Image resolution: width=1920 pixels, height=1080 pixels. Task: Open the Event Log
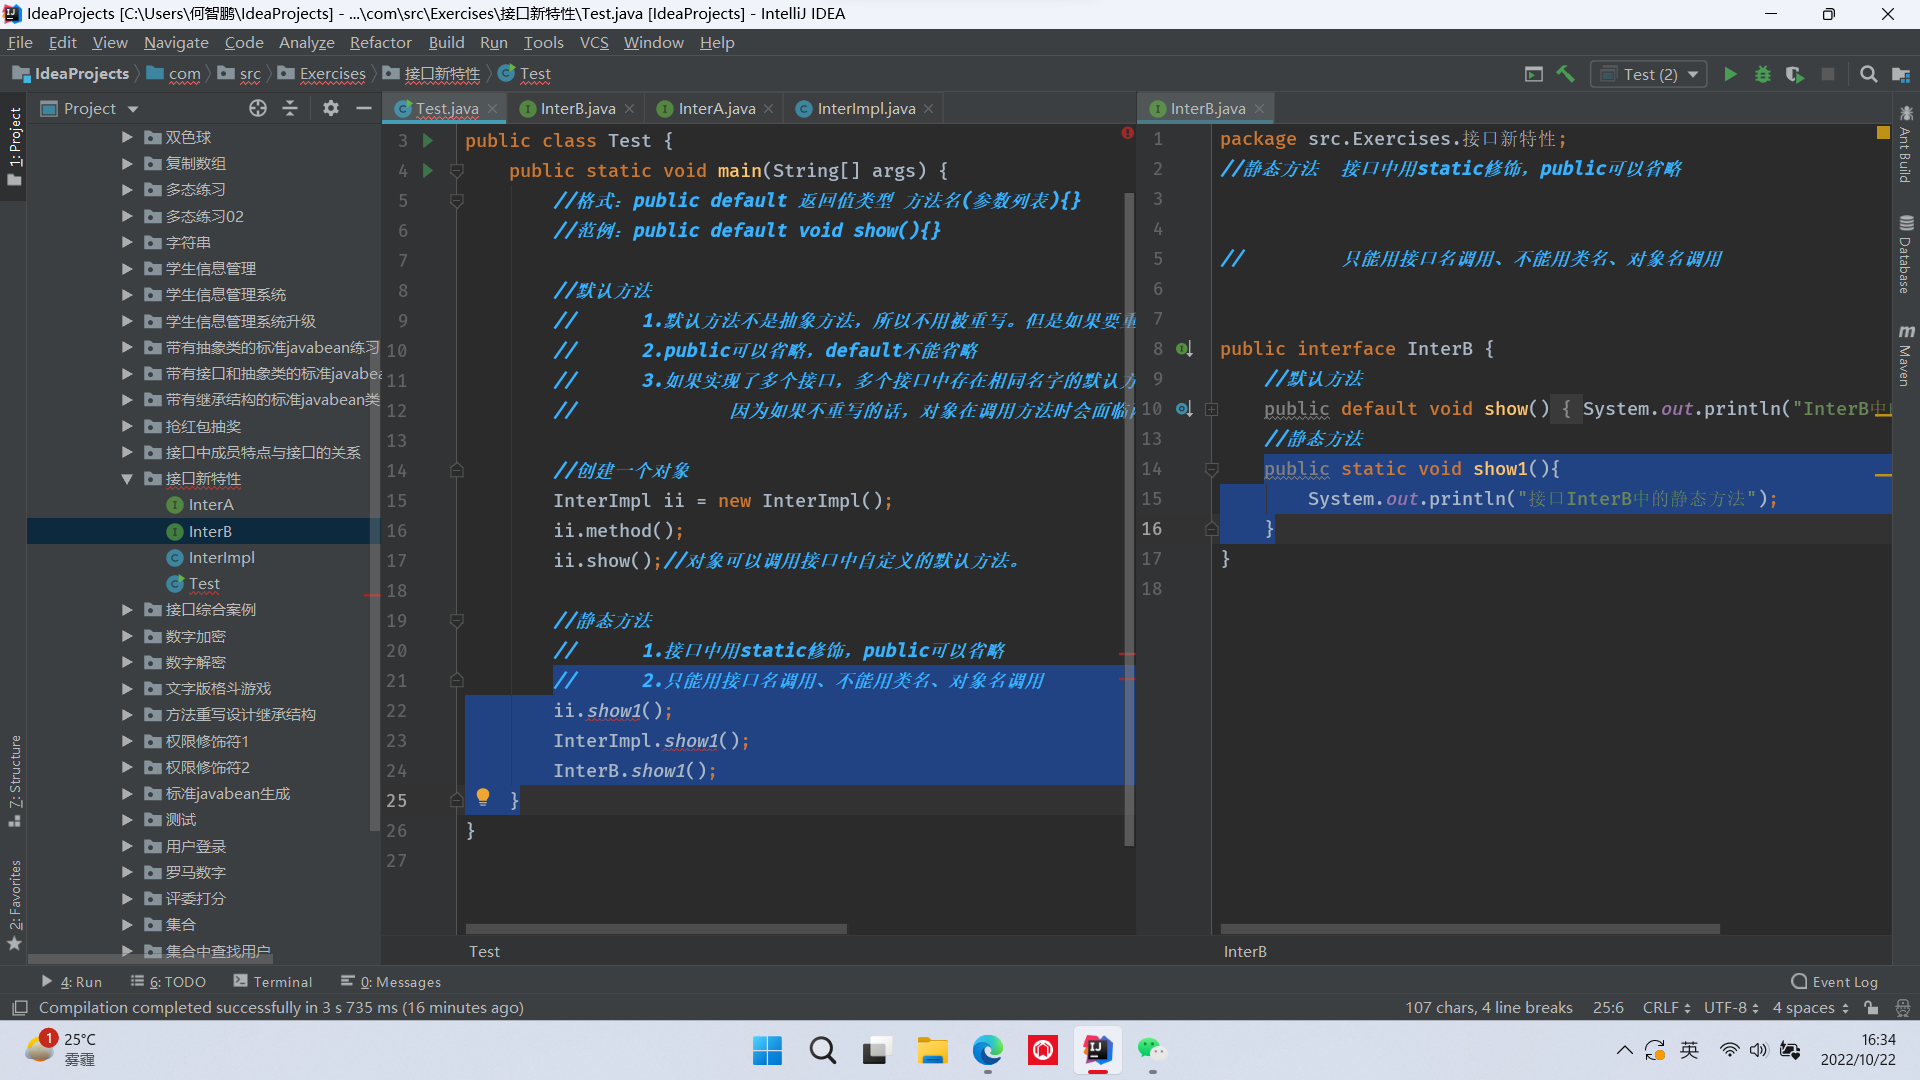pyautogui.click(x=1835, y=982)
